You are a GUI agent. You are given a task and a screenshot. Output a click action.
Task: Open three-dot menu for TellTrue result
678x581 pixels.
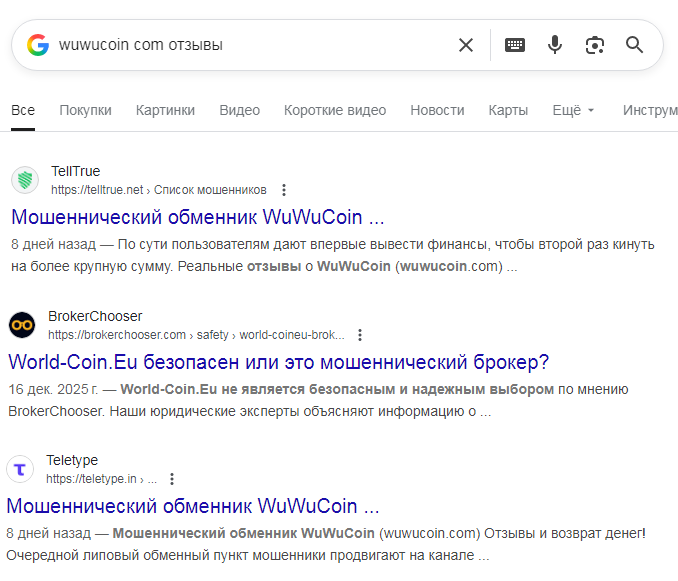click(284, 190)
